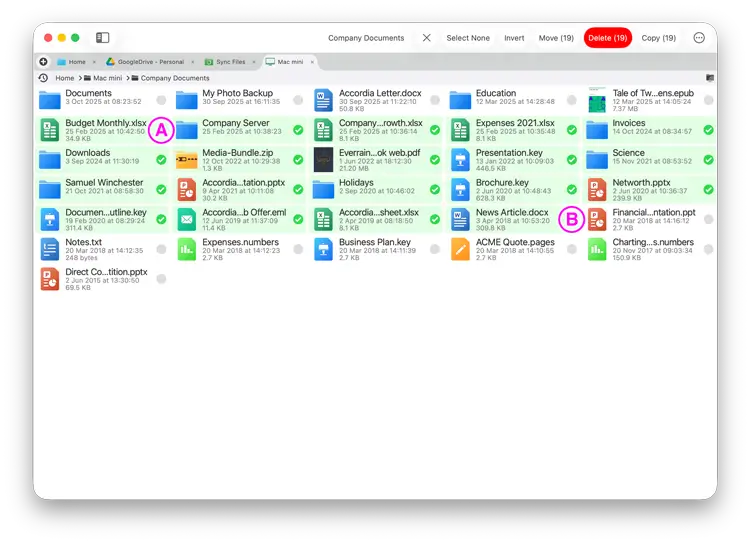Viewport: 750px width, 543px height.
Task: Switch to the GoogleDrive - Personal tab
Action: pos(147,62)
